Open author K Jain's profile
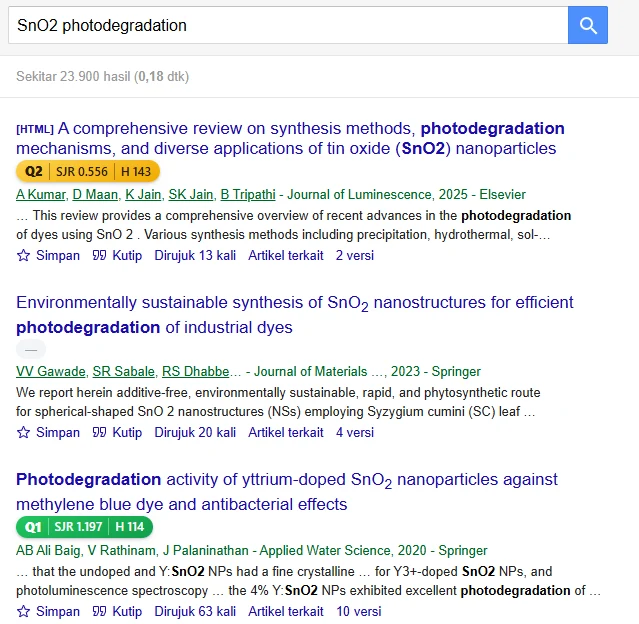 tap(143, 194)
